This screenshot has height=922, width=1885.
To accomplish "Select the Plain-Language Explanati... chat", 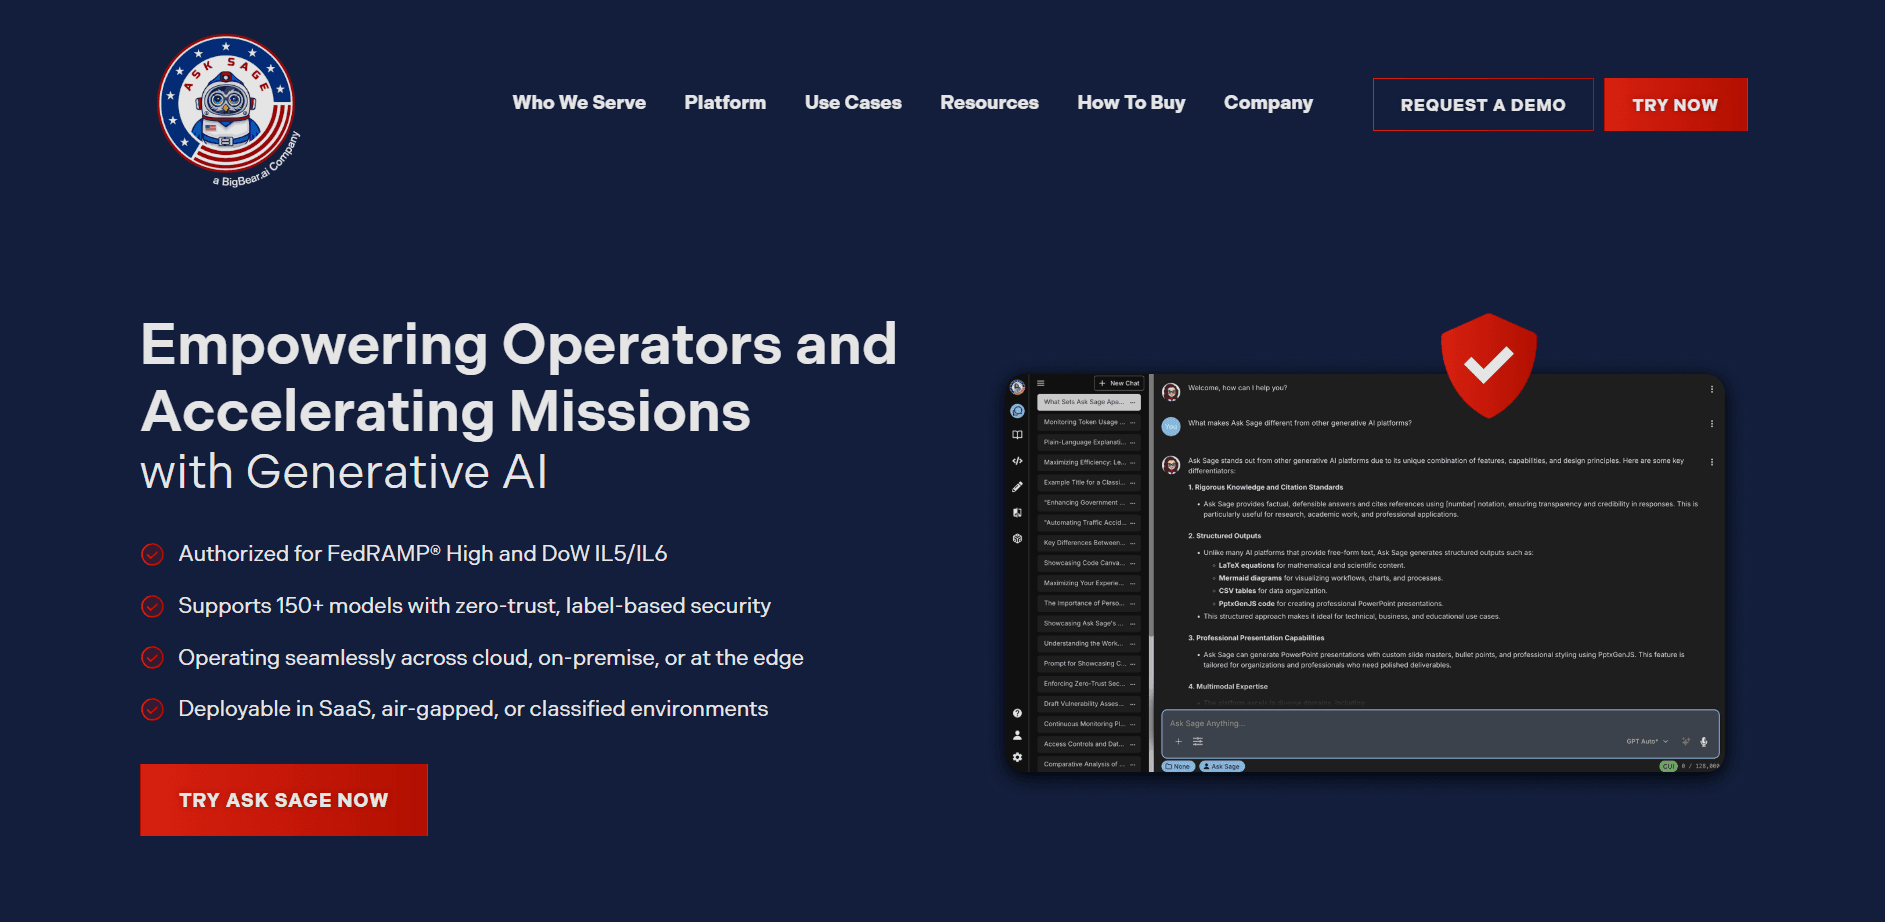I will click(x=1089, y=442).
